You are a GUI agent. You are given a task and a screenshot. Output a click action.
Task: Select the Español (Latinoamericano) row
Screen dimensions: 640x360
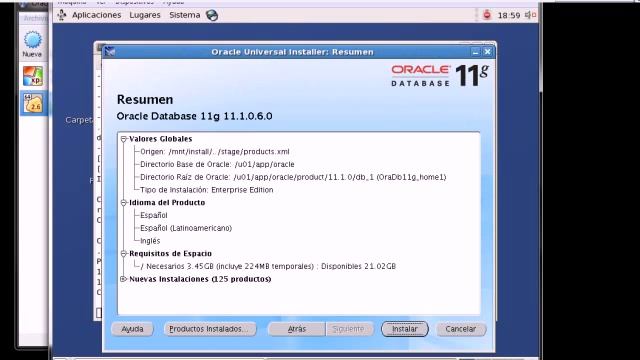tap(186, 228)
